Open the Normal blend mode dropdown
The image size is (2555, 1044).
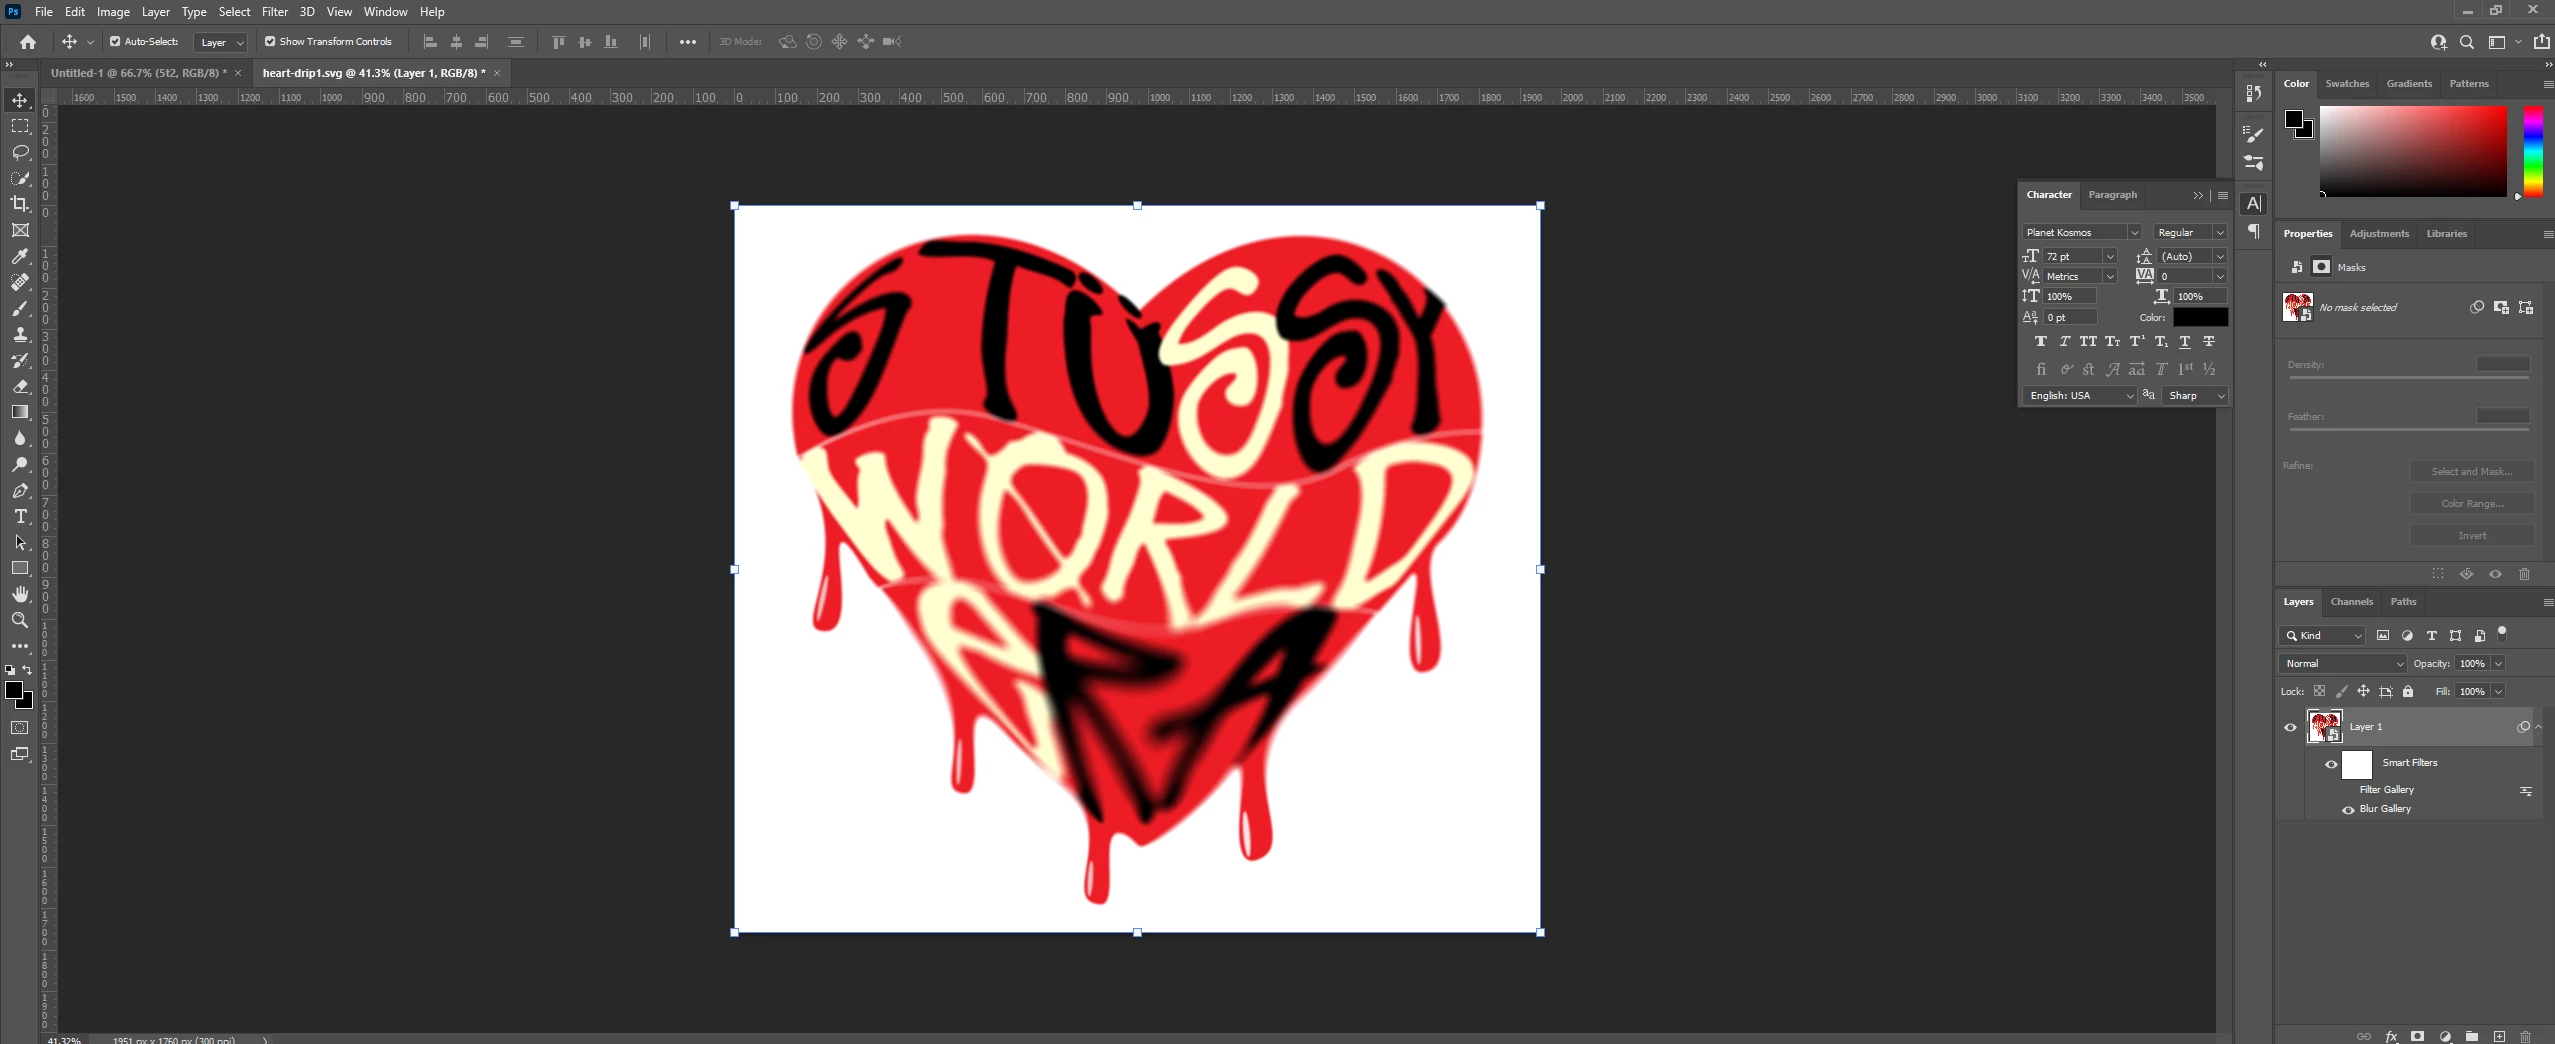click(x=2344, y=663)
